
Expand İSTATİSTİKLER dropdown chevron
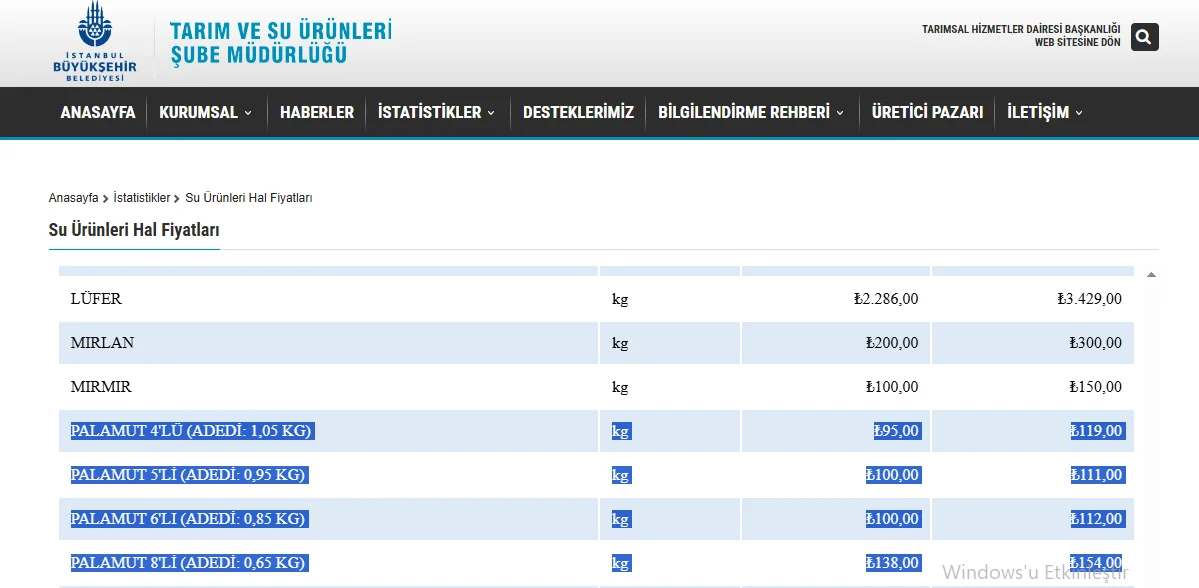[x=491, y=113]
